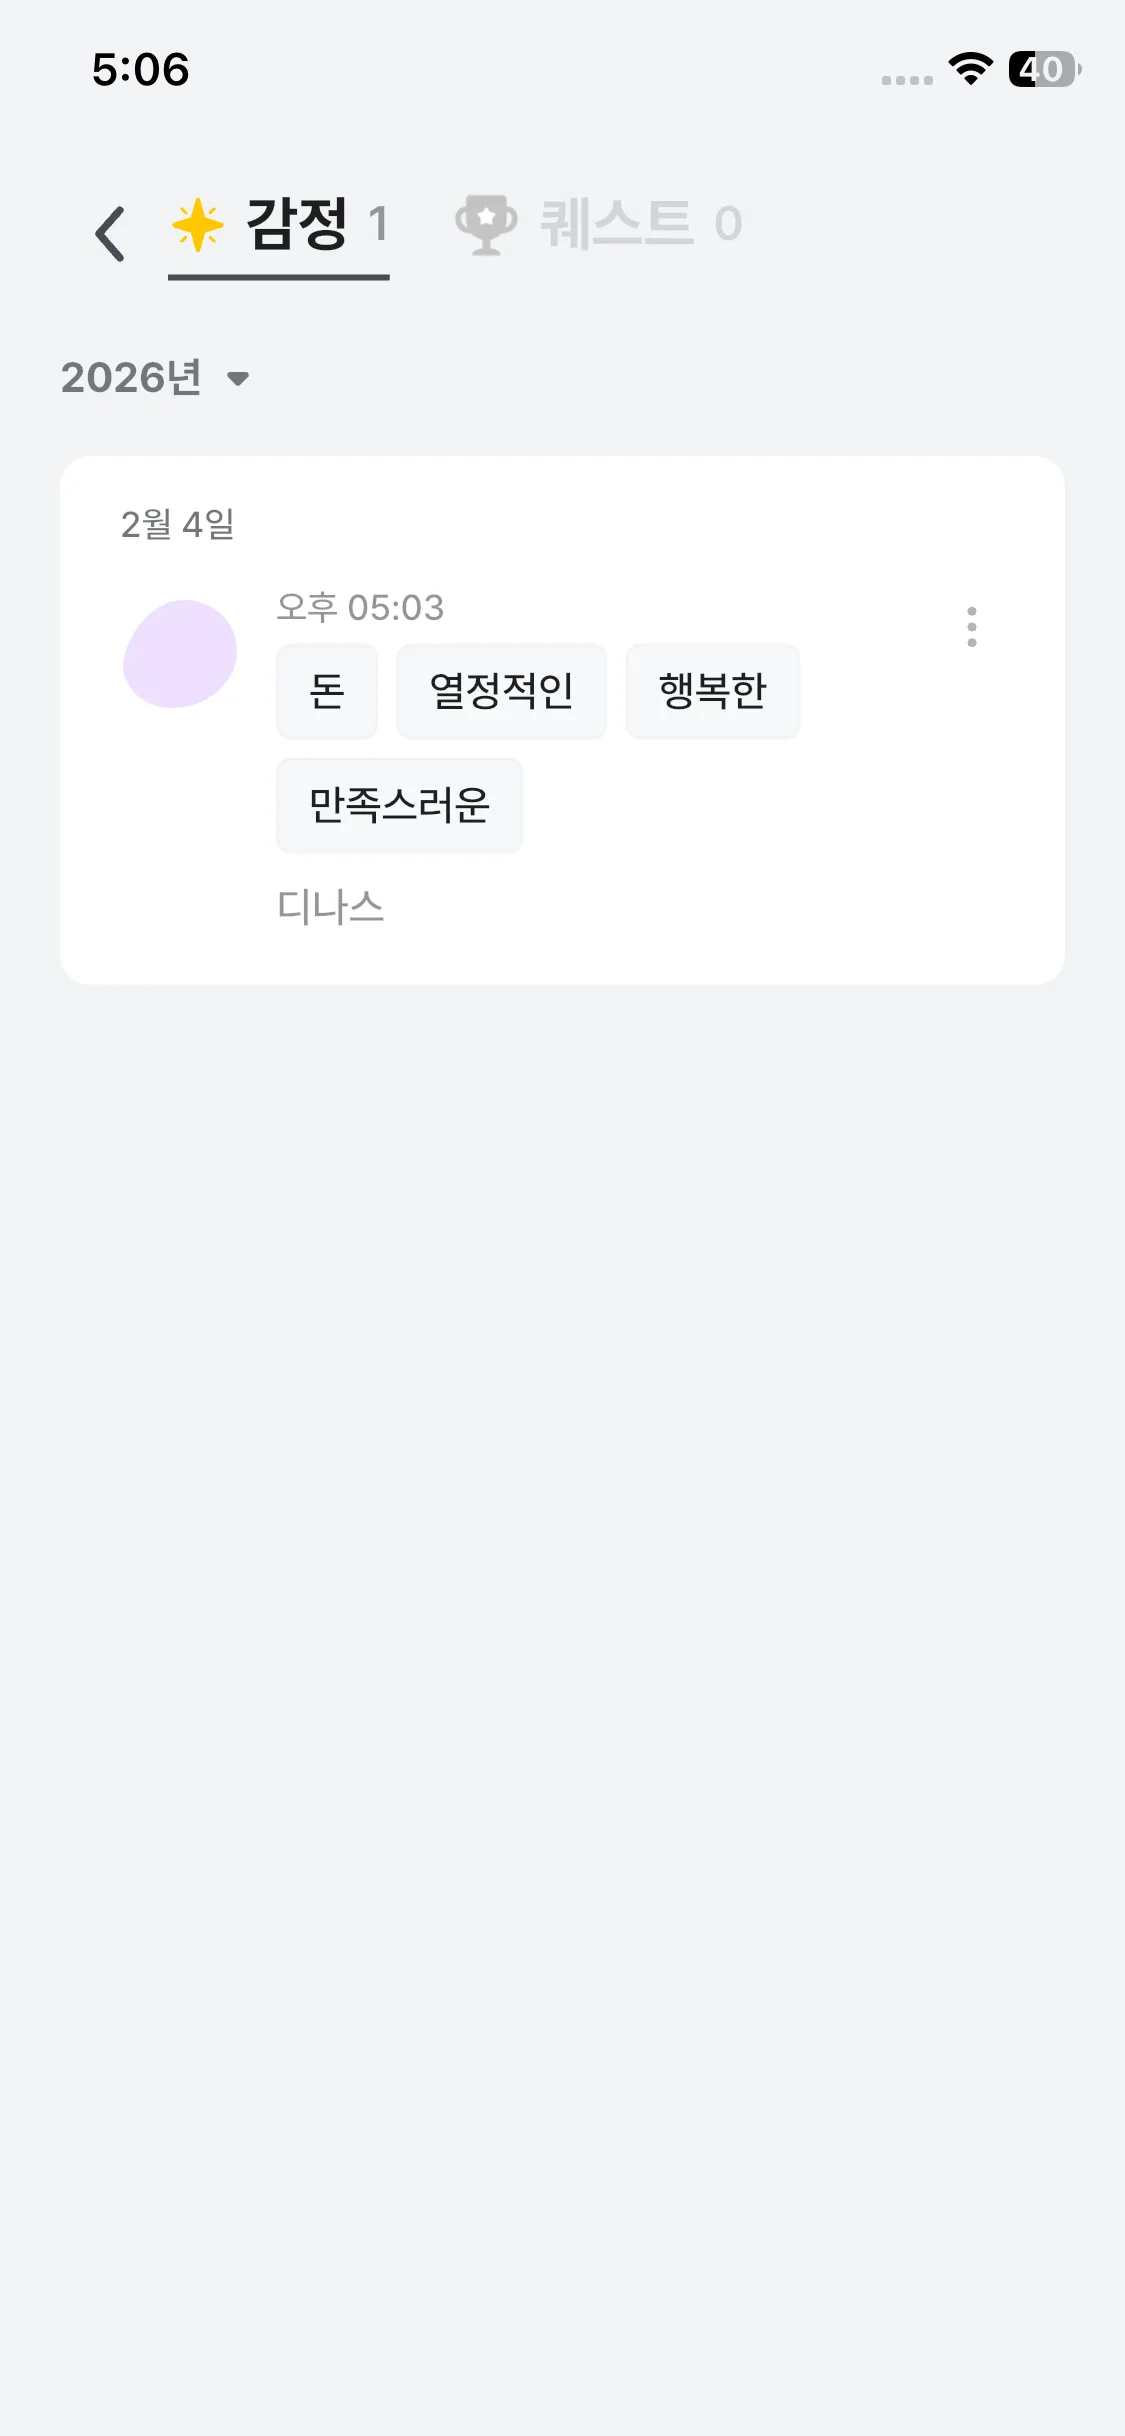This screenshot has width=1125, height=2436.
Task: Open the 2026년 year selector
Action: (x=133, y=378)
